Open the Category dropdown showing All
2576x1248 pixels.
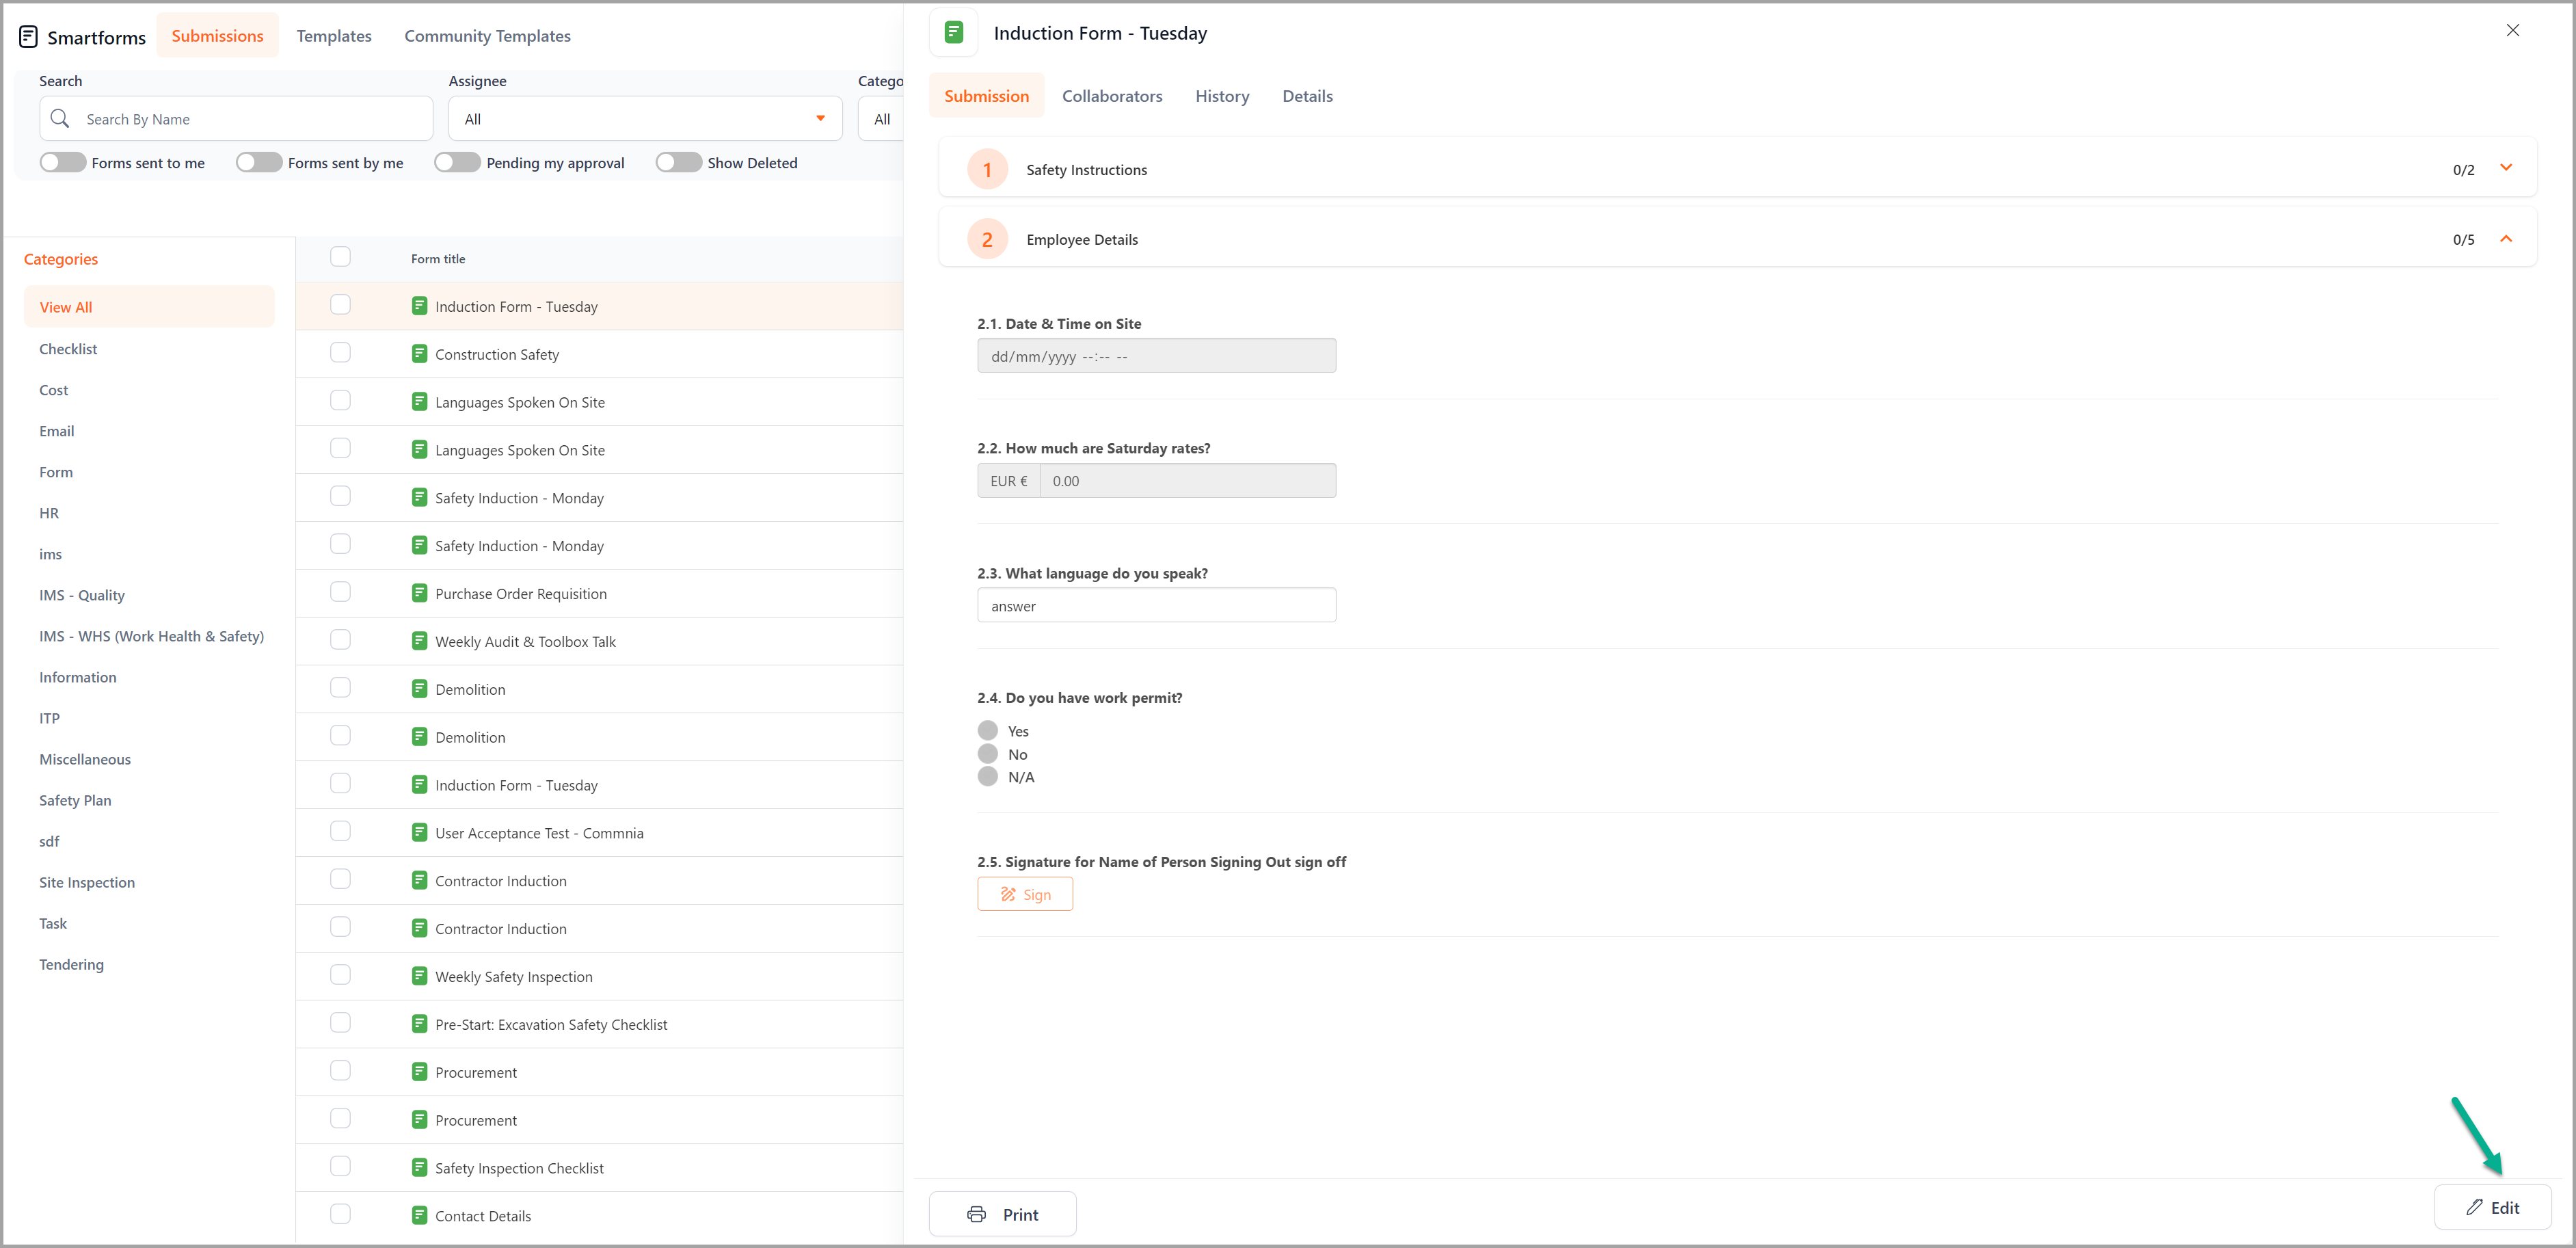tap(881, 119)
